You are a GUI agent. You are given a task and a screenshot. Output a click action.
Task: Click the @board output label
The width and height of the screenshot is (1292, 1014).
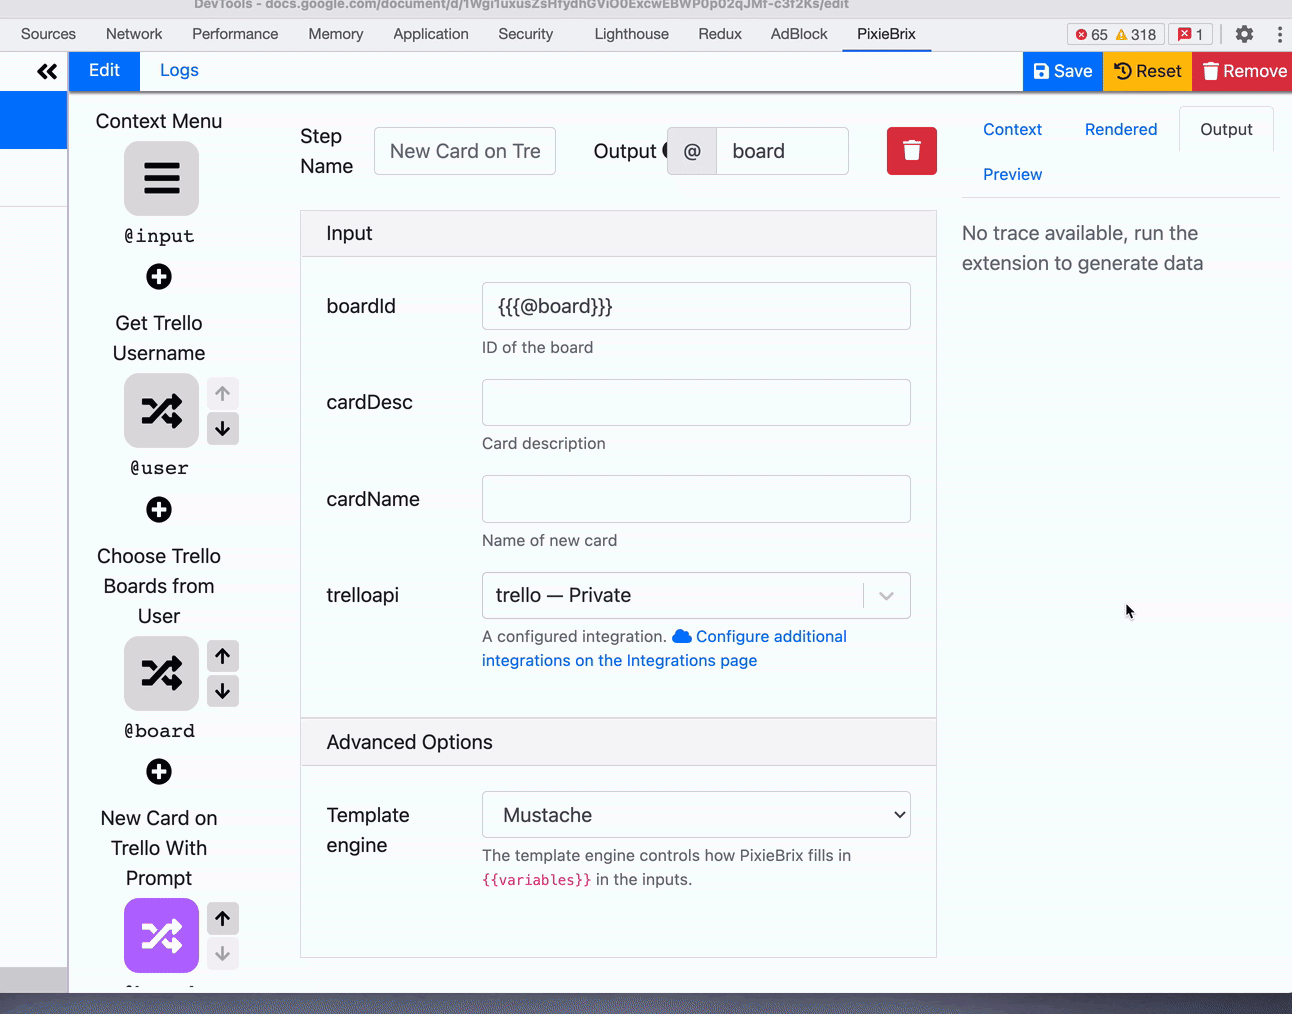pyautogui.click(x=159, y=731)
